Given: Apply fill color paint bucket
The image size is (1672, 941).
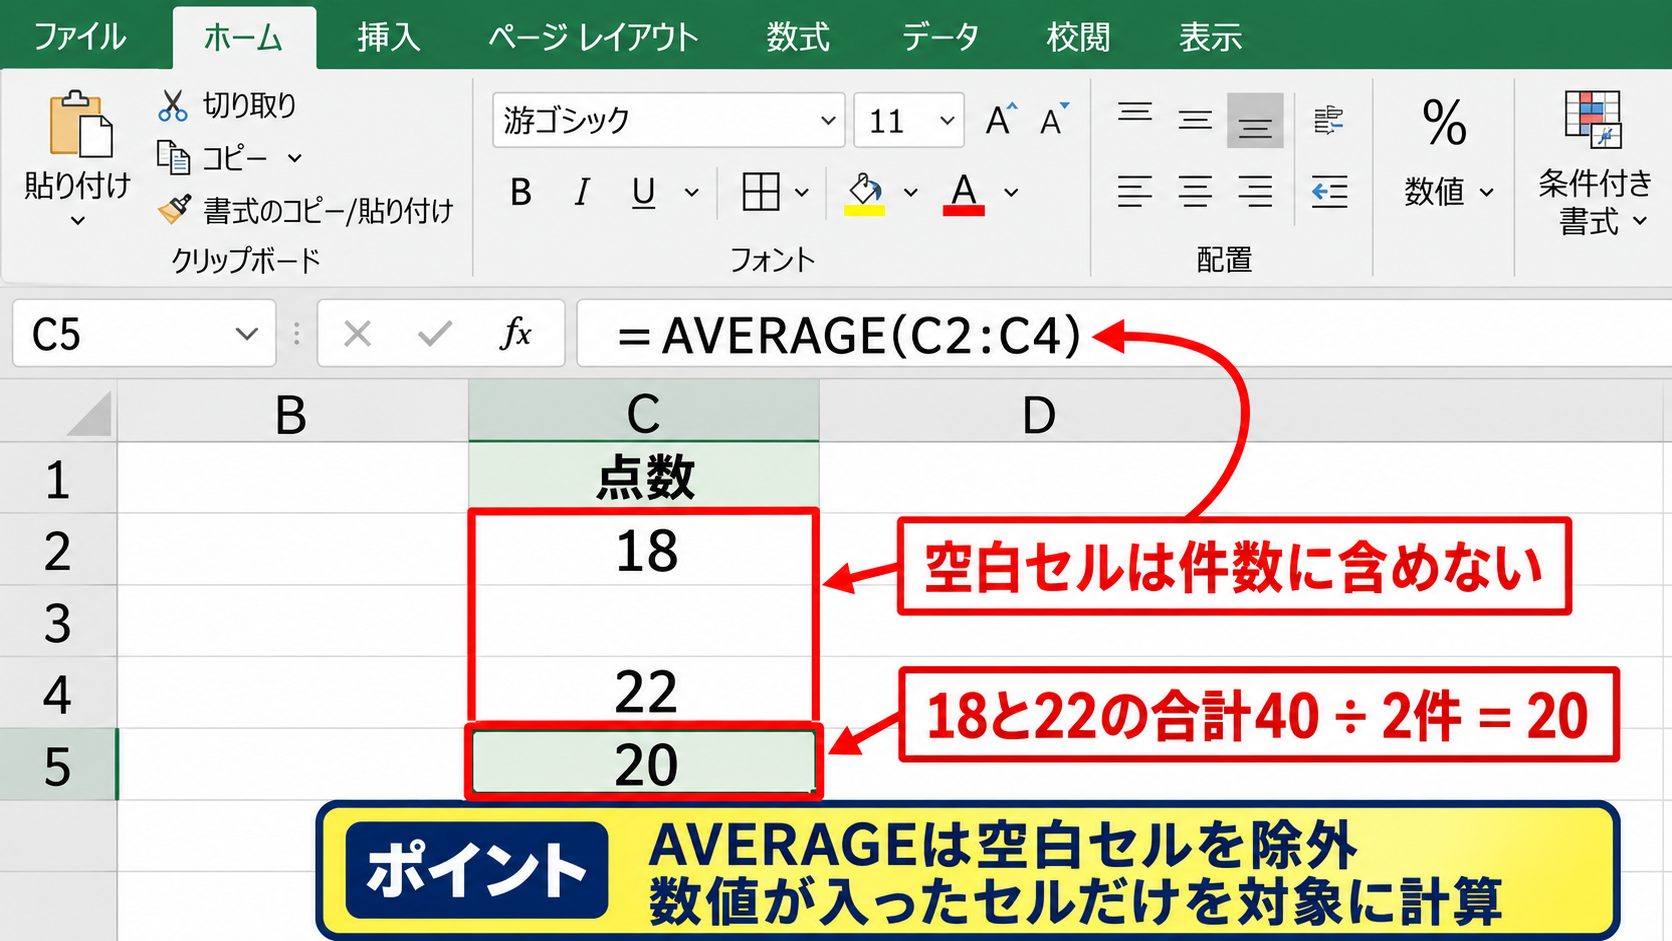Looking at the screenshot, I should [x=865, y=192].
